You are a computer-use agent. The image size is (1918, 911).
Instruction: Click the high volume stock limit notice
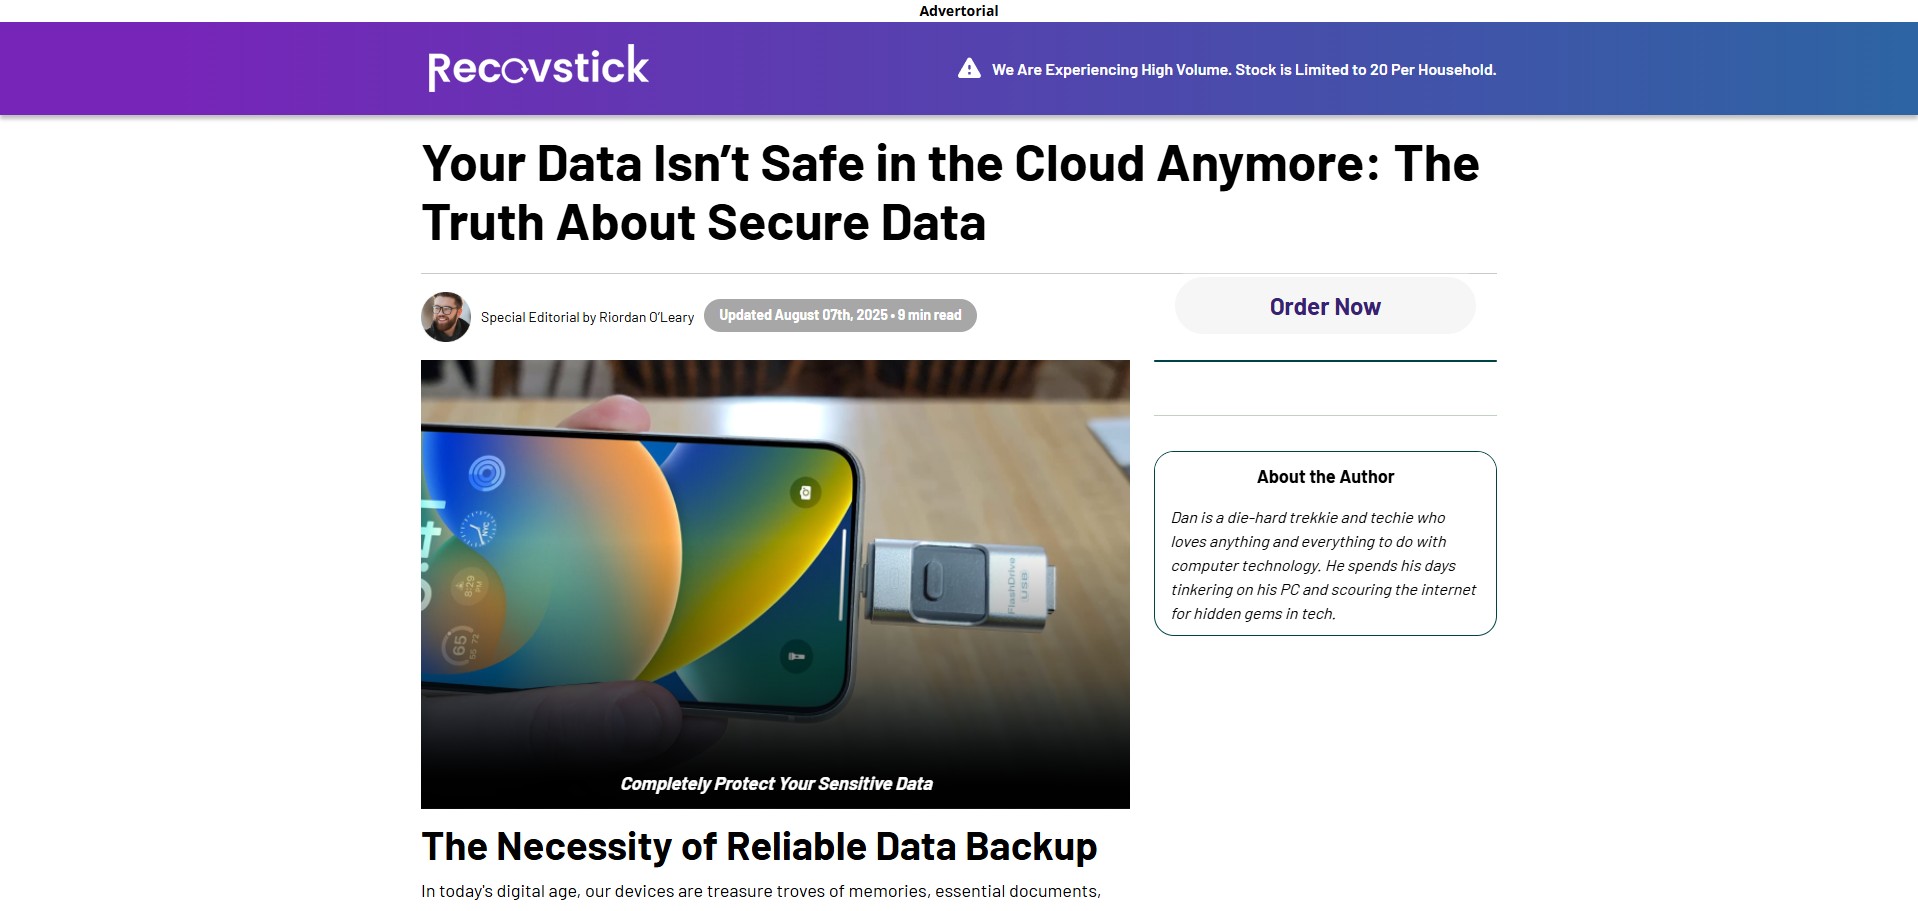coord(1243,70)
